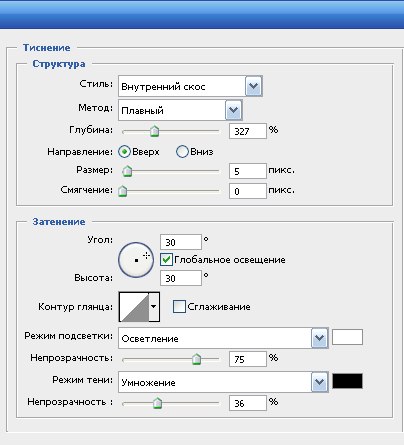Click the Глубина value field showing 327

pos(248,131)
